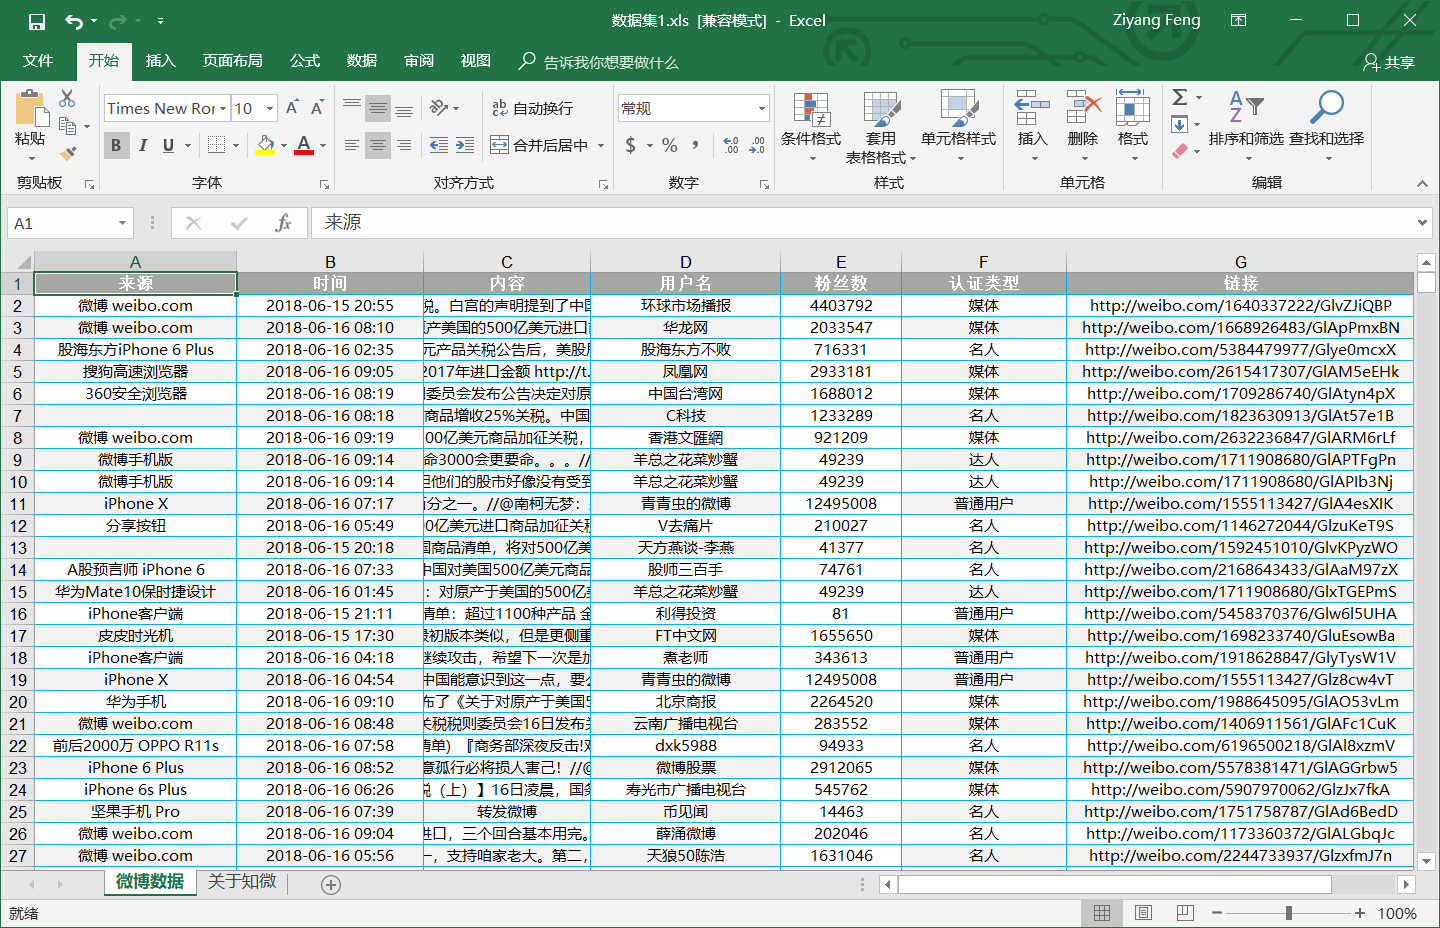Viewport: 1440px width, 928px height.
Task: Click zoom in plus button
Action: click(1360, 913)
